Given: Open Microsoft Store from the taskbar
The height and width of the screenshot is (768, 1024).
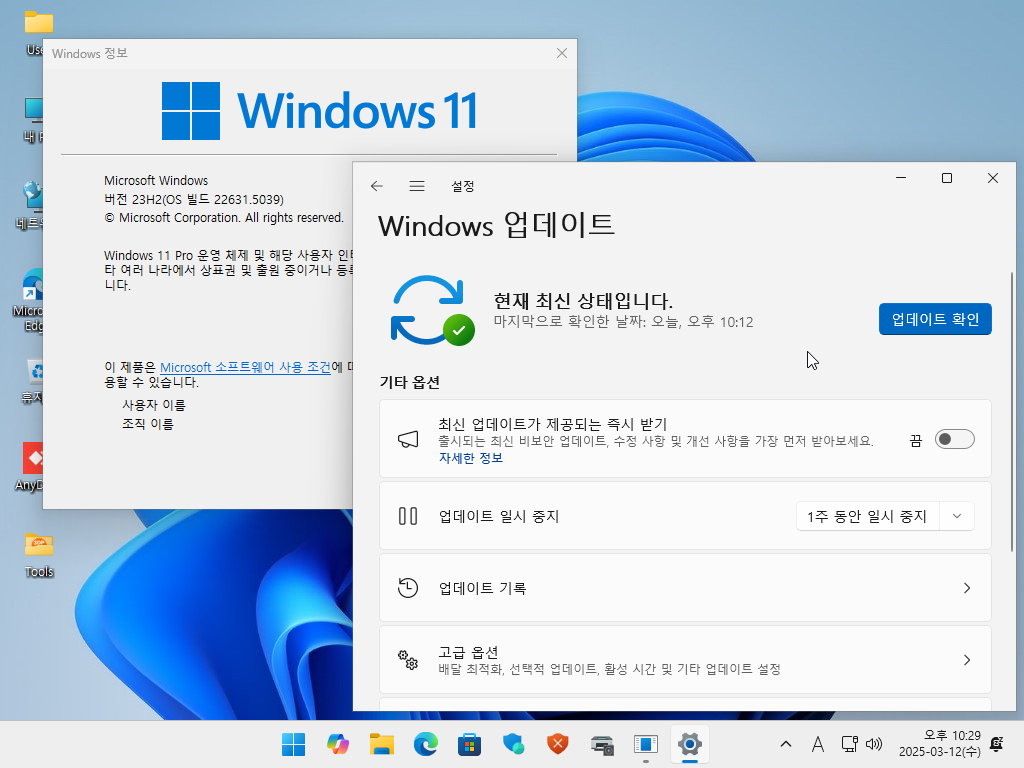Looking at the screenshot, I should (470, 744).
